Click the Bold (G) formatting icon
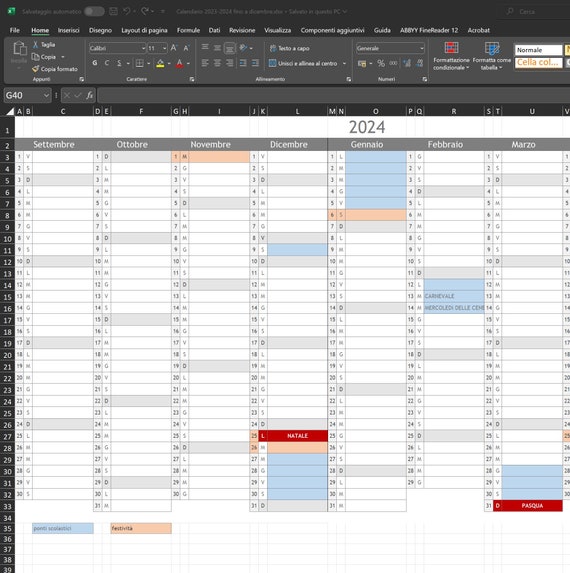570x573 pixels. coord(95,63)
